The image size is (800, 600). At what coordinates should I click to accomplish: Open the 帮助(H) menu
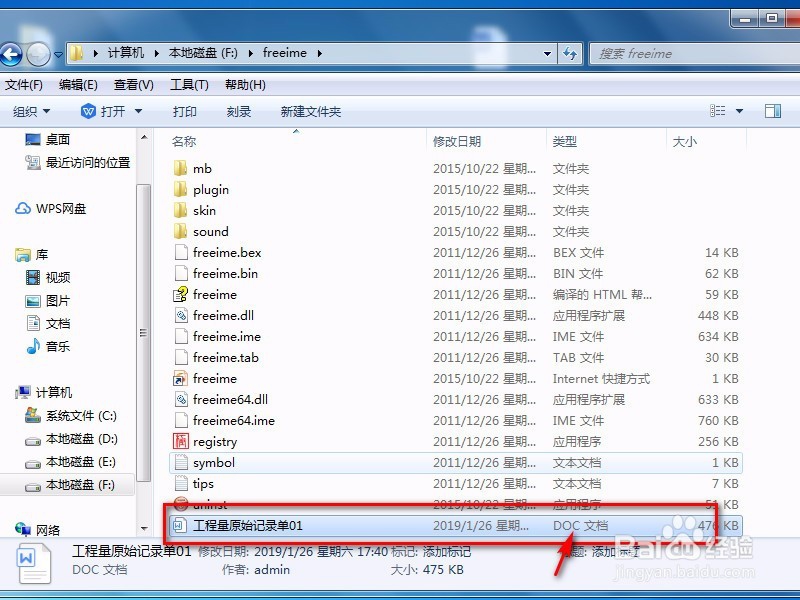(x=245, y=85)
